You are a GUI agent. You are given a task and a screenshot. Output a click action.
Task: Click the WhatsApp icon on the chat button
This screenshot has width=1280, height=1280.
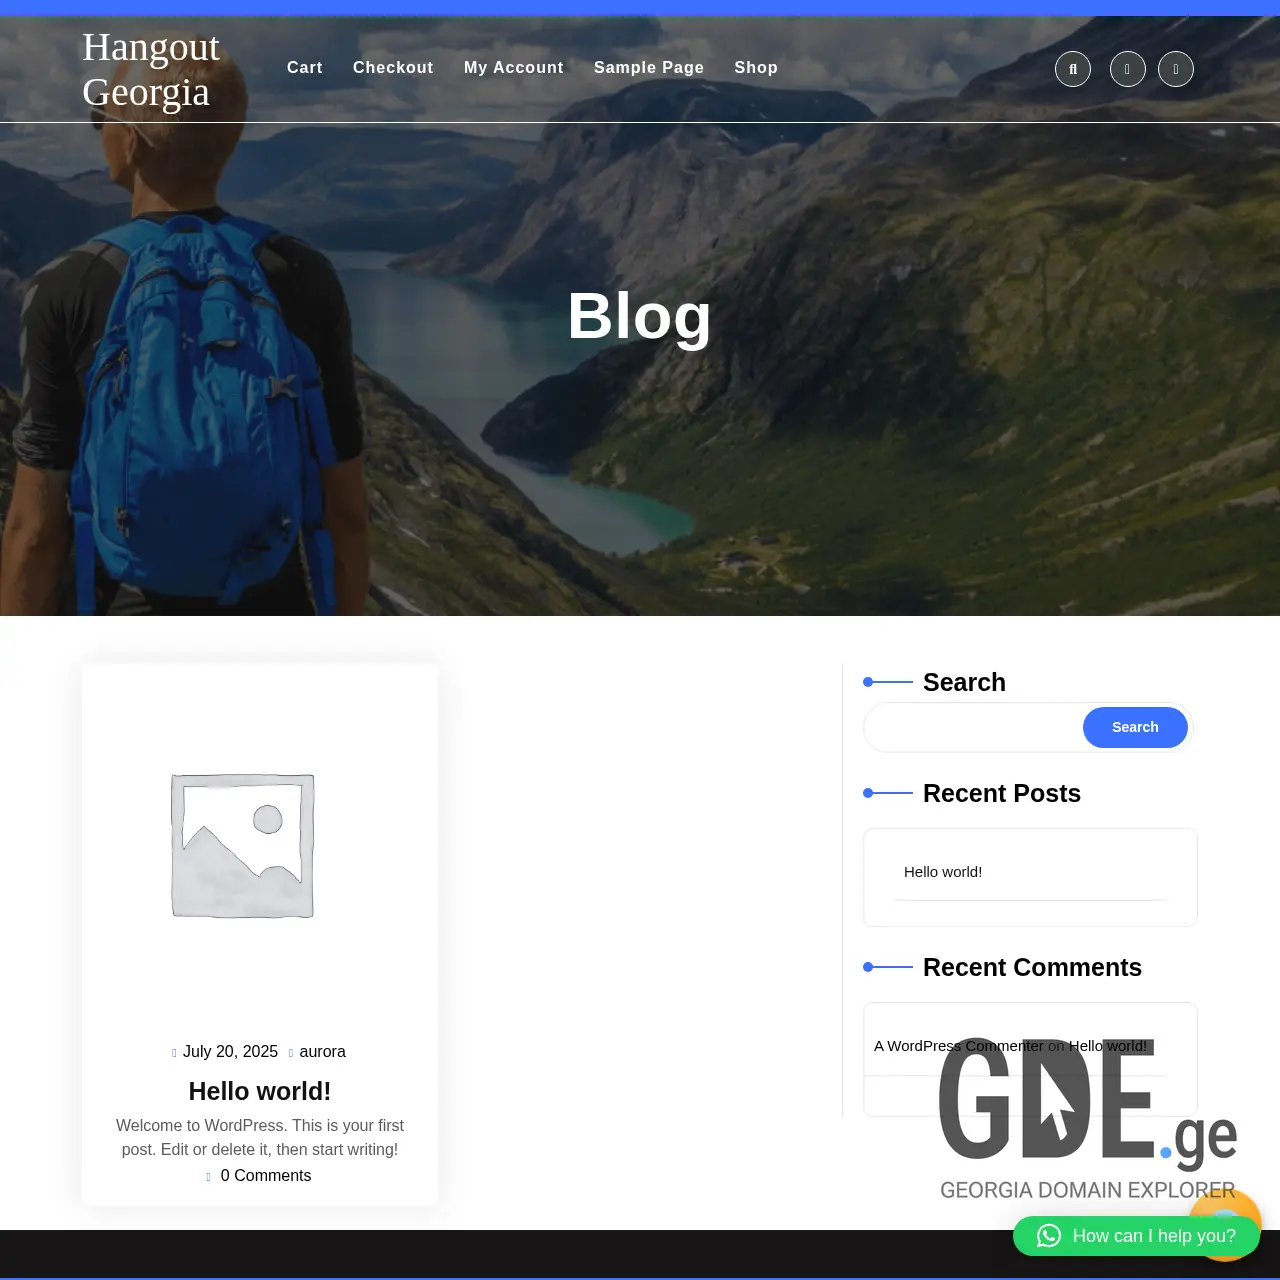pyautogui.click(x=1047, y=1235)
